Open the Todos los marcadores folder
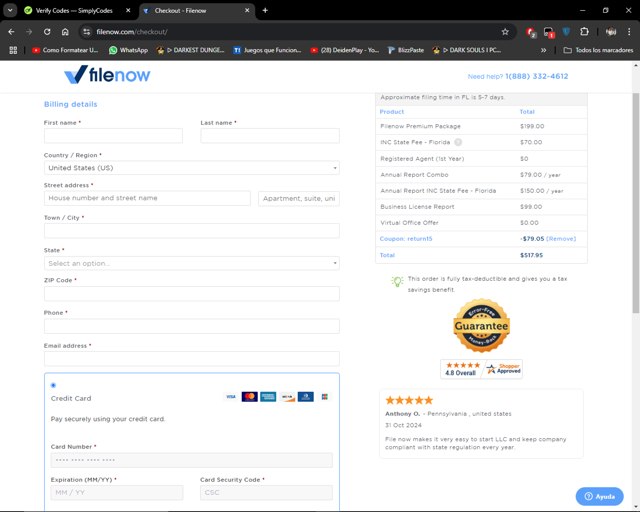This screenshot has width=640, height=512. 598,50
